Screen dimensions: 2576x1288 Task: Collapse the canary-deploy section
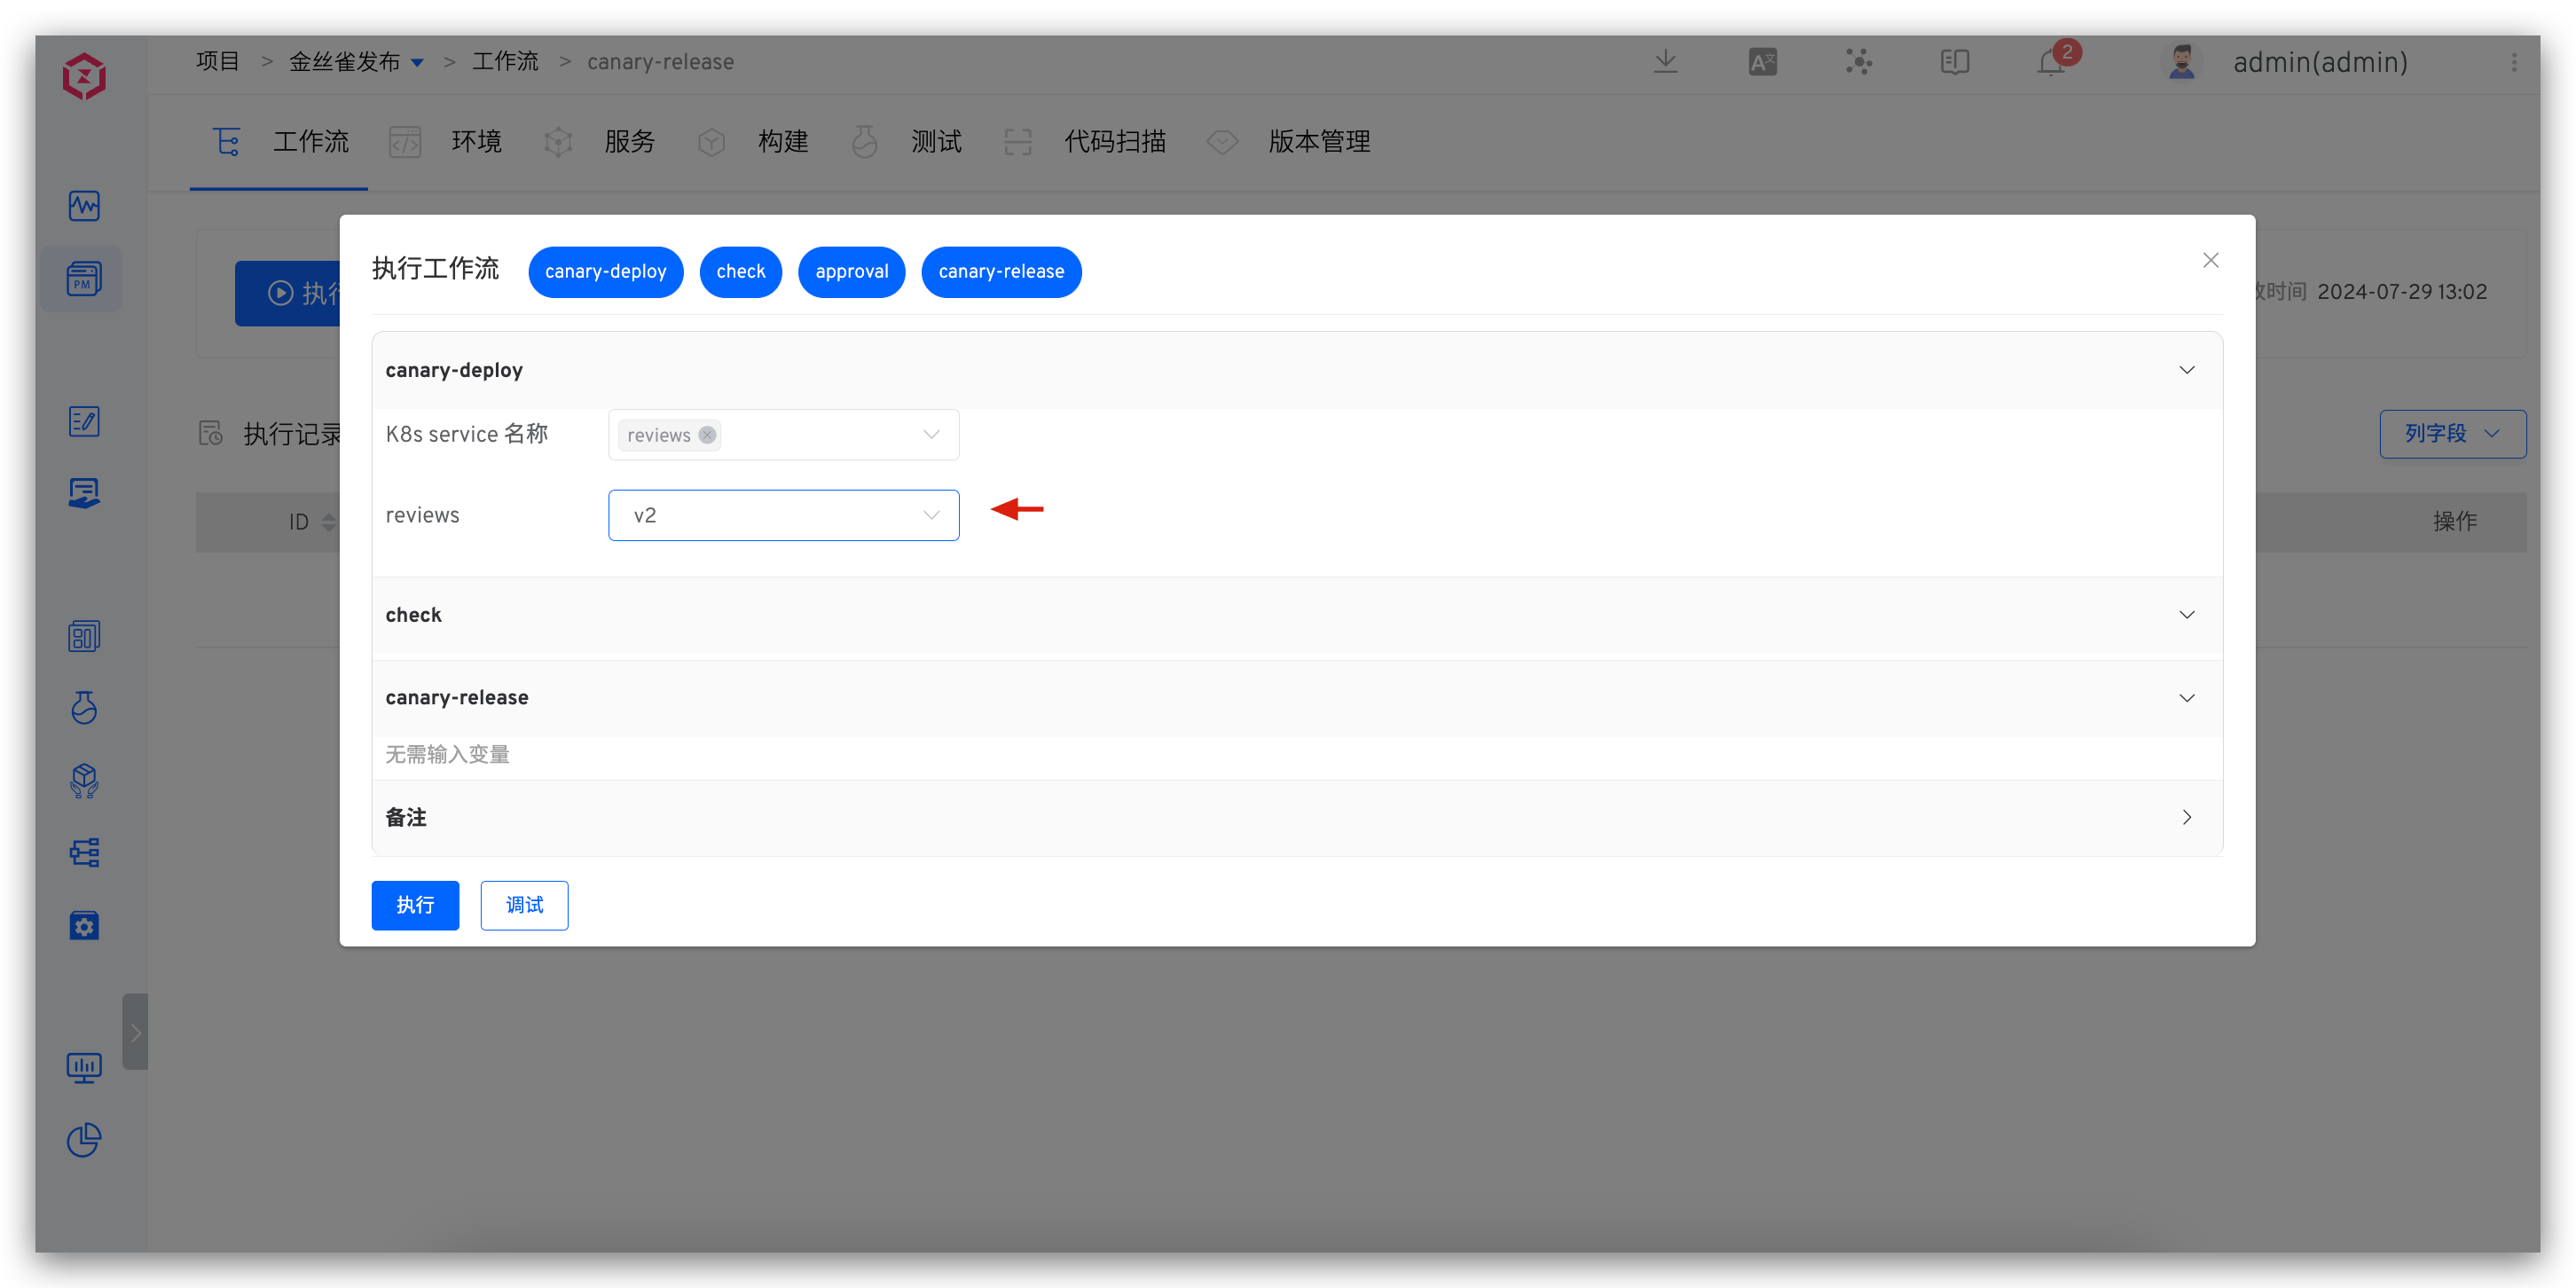coord(2186,370)
